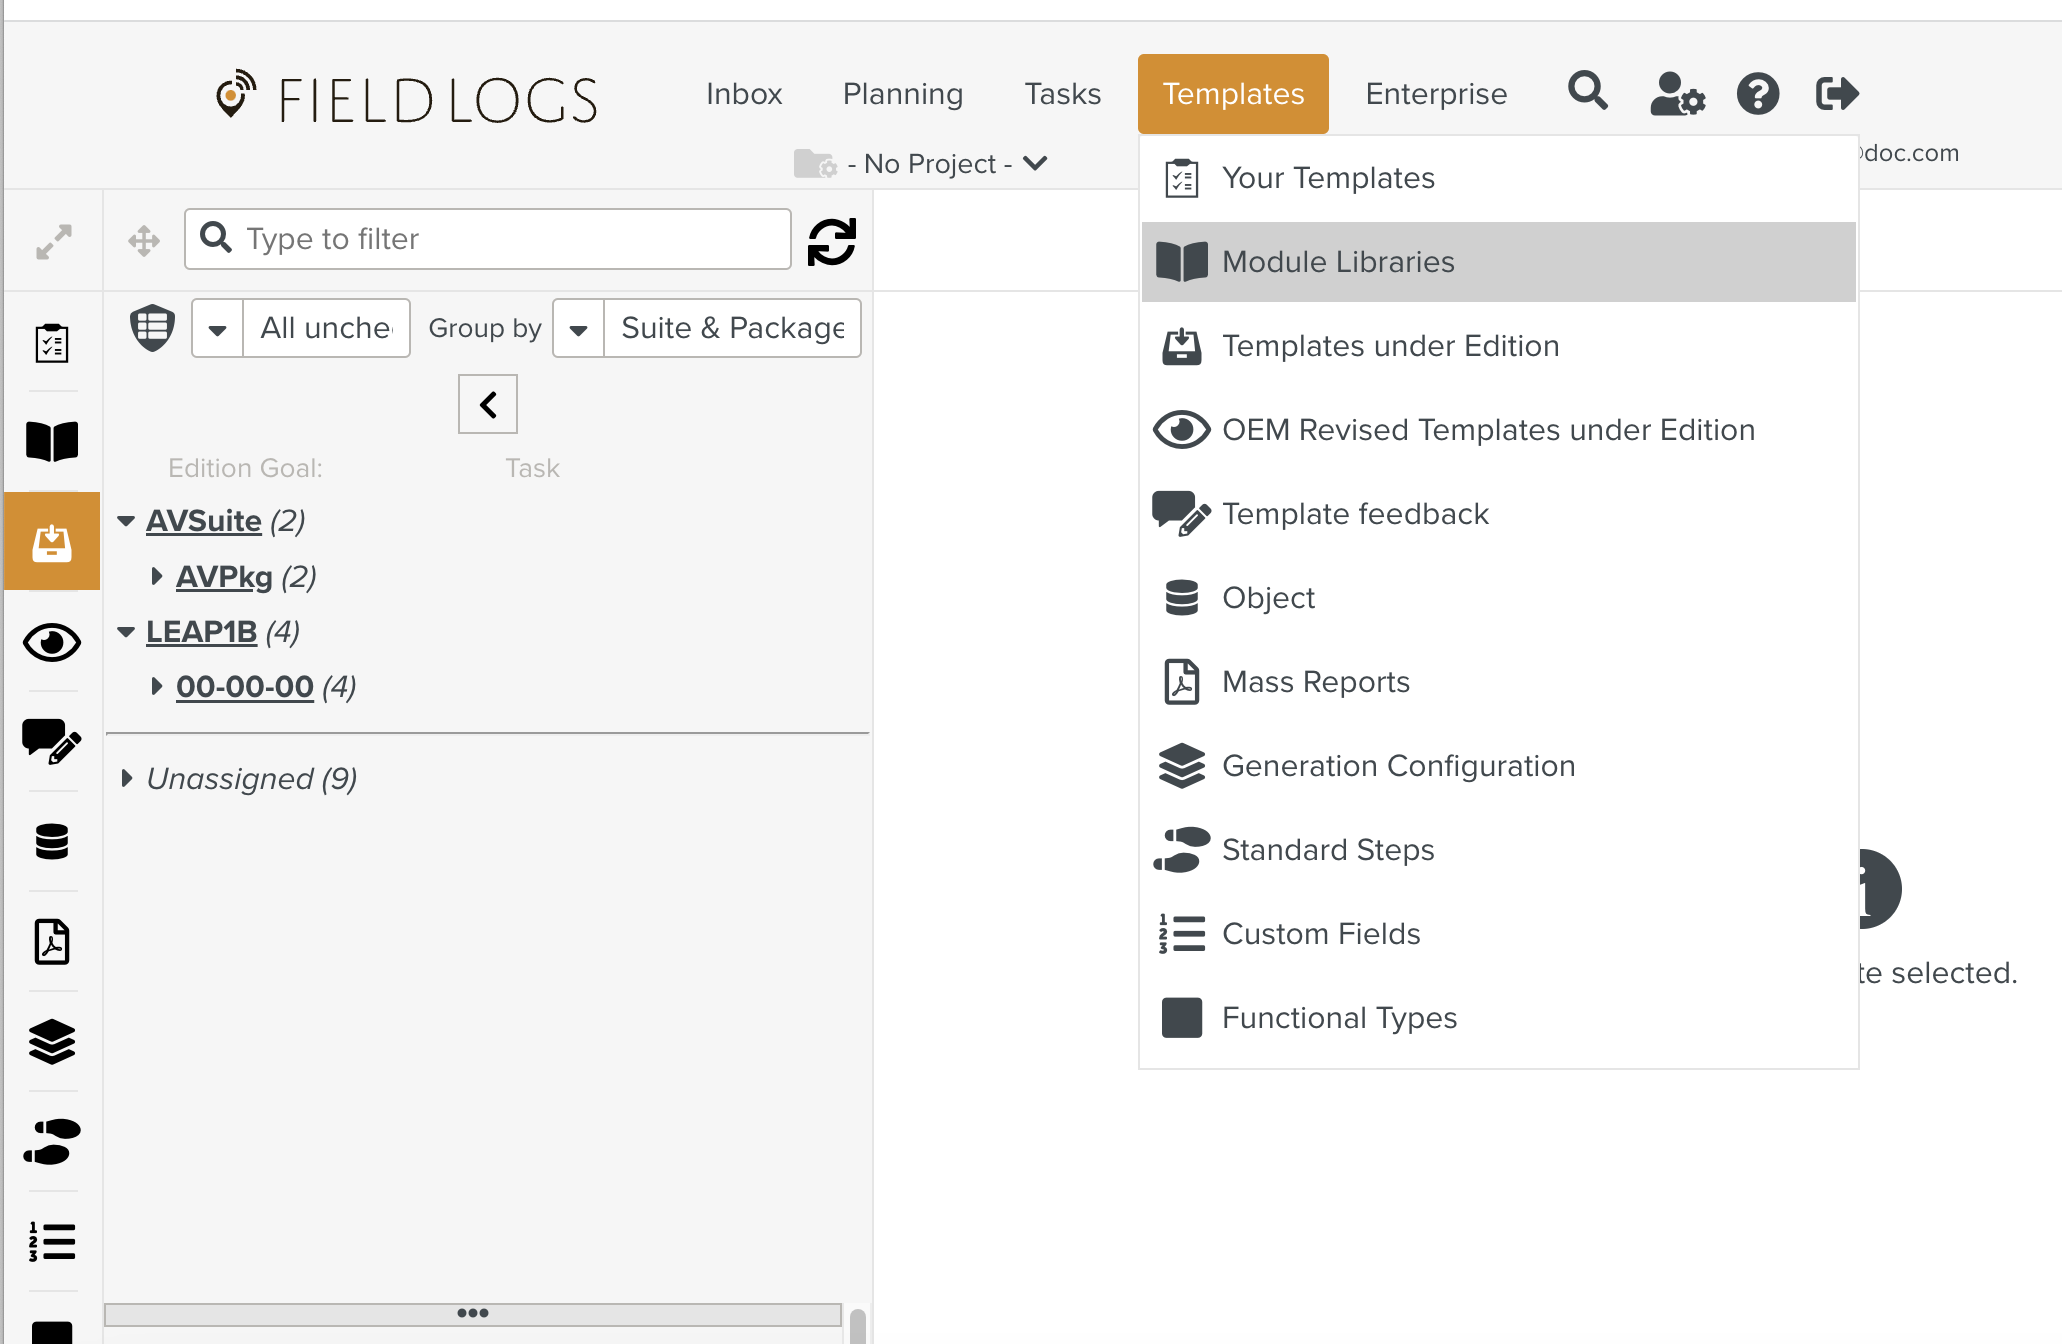Toggle the expand panel arrows icon
The width and height of the screenshot is (2062, 1344).
click(x=54, y=241)
